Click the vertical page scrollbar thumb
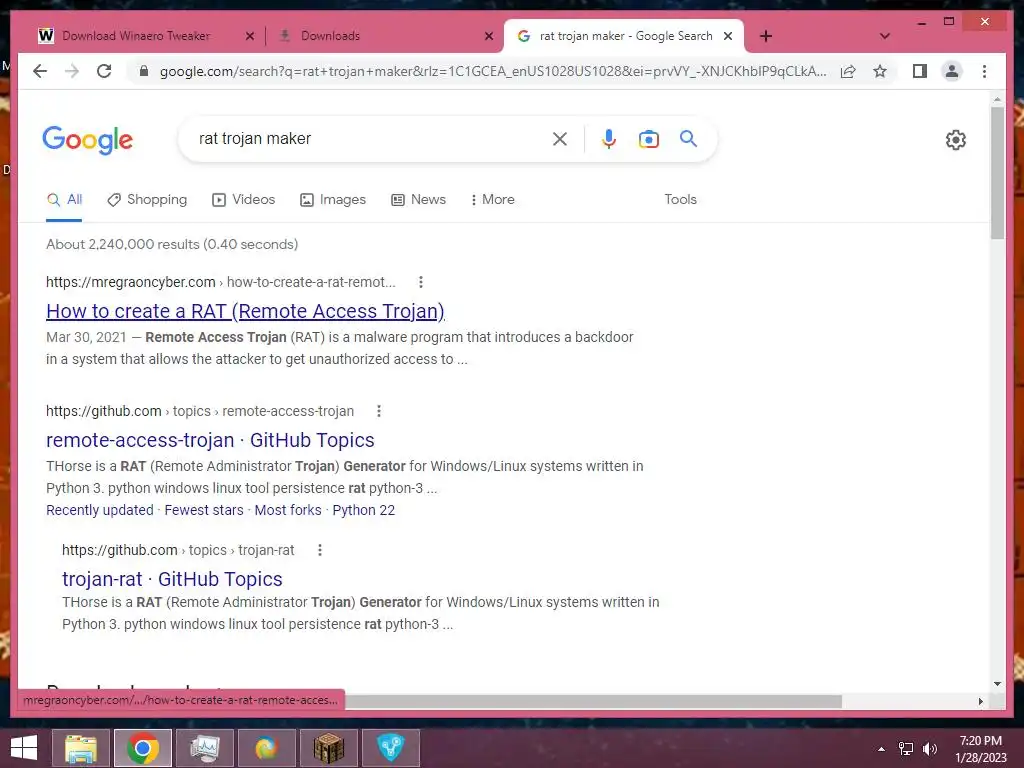 coord(997,173)
